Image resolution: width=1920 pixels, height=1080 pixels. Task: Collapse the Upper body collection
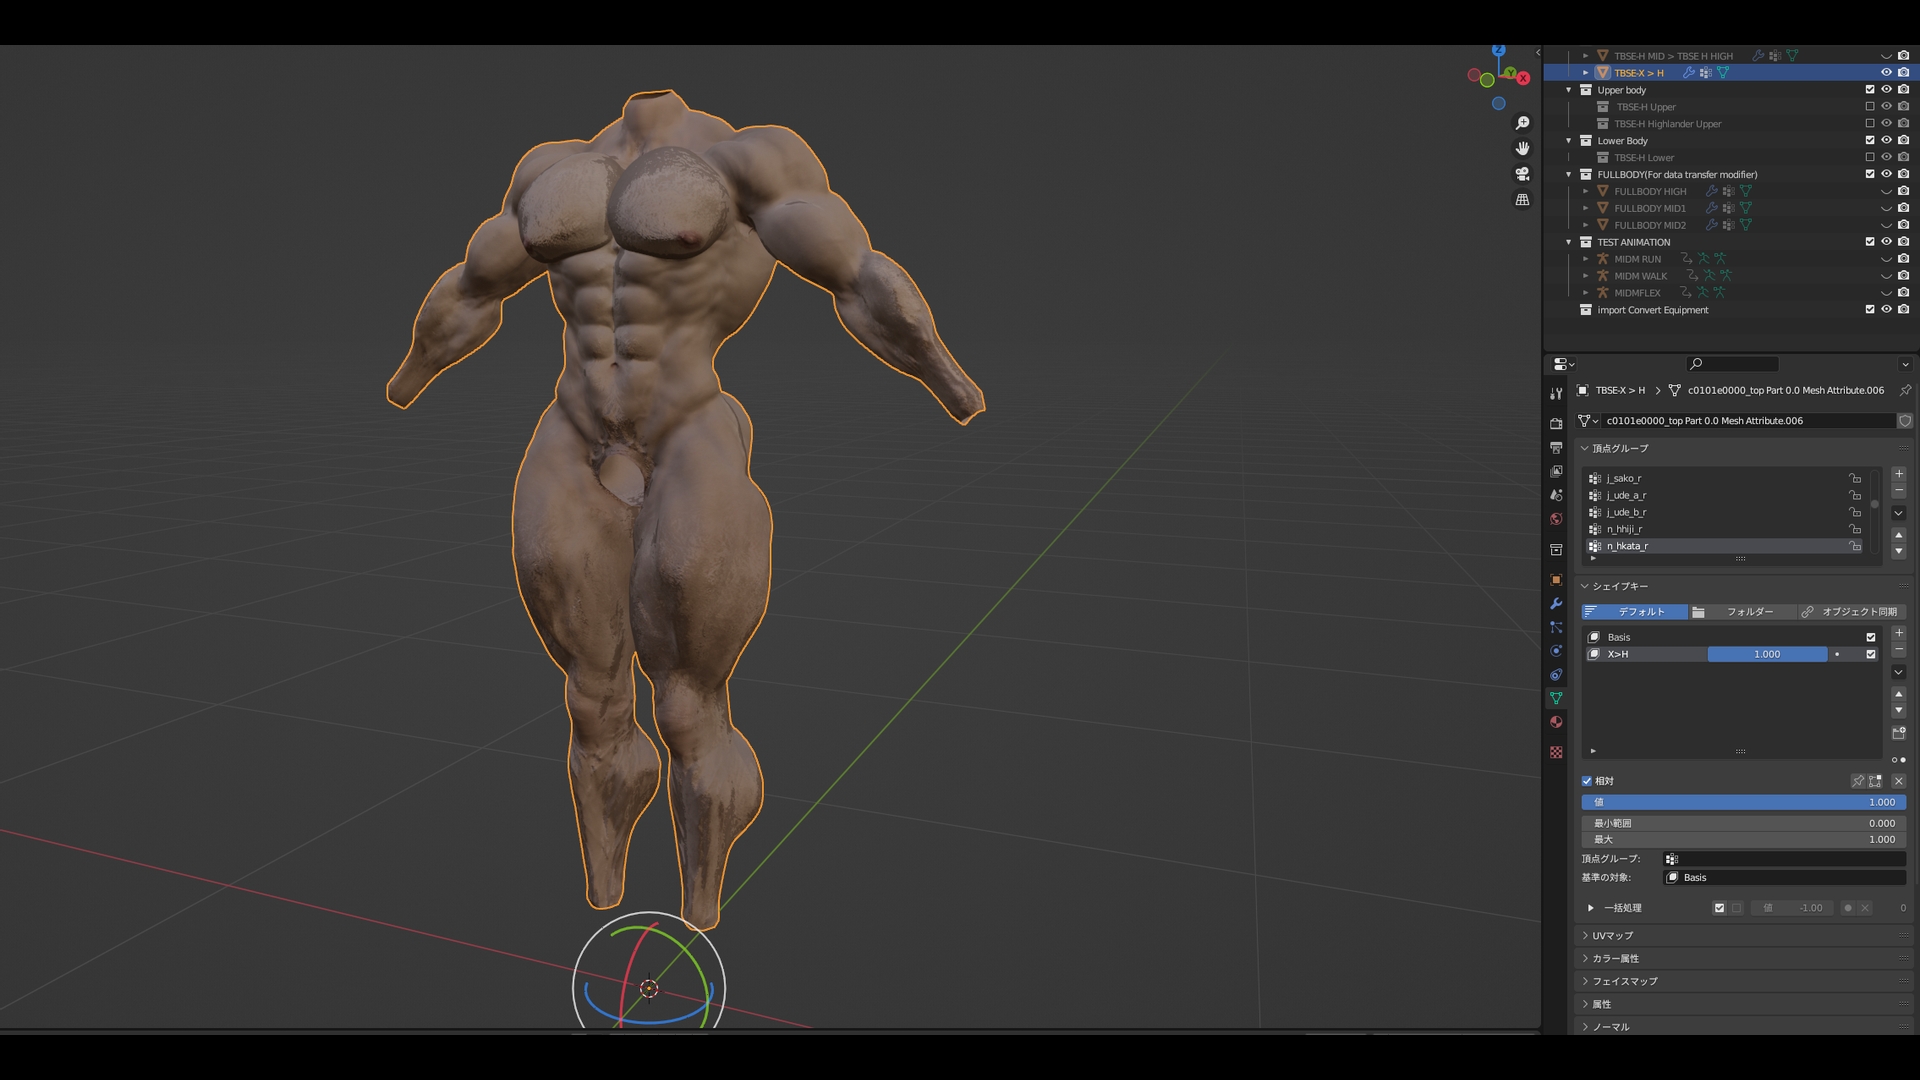pos(1569,90)
